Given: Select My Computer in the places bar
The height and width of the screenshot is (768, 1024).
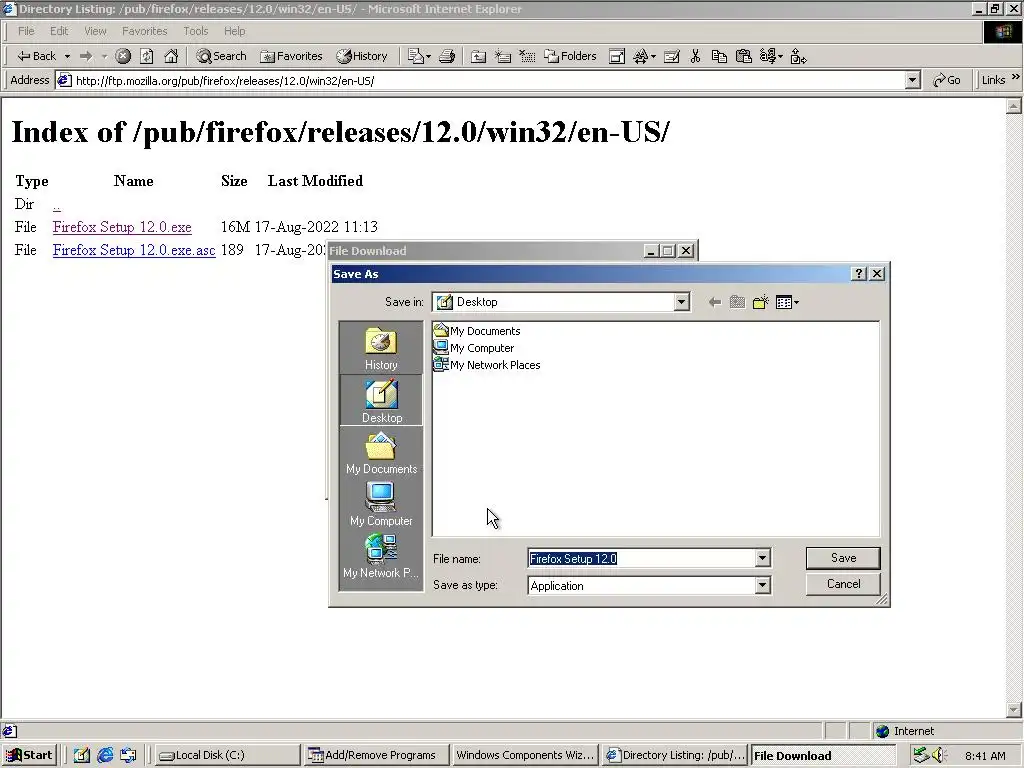Looking at the screenshot, I should [x=381, y=504].
